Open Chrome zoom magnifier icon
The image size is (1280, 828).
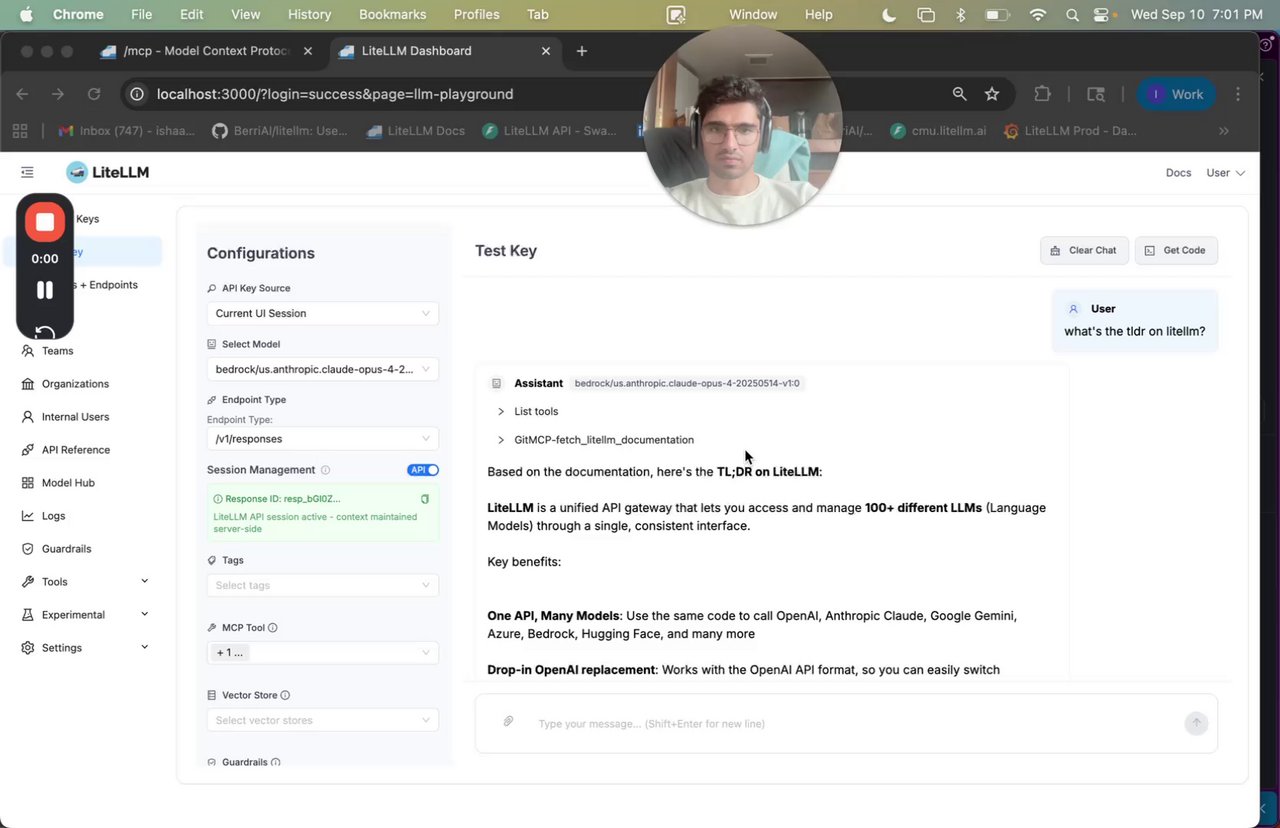point(960,94)
